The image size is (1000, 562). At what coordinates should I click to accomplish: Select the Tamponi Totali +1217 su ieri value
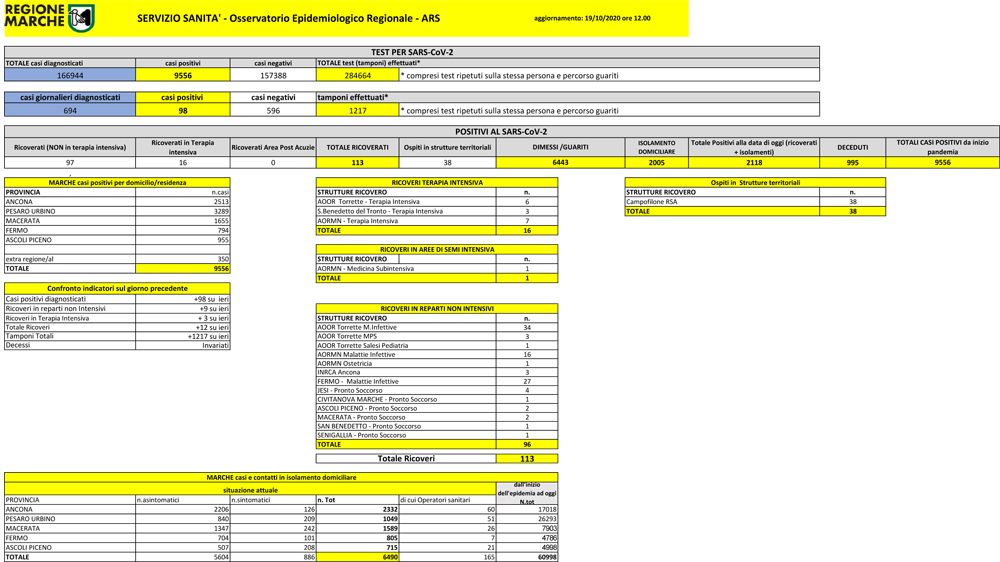(x=208, y=336)
